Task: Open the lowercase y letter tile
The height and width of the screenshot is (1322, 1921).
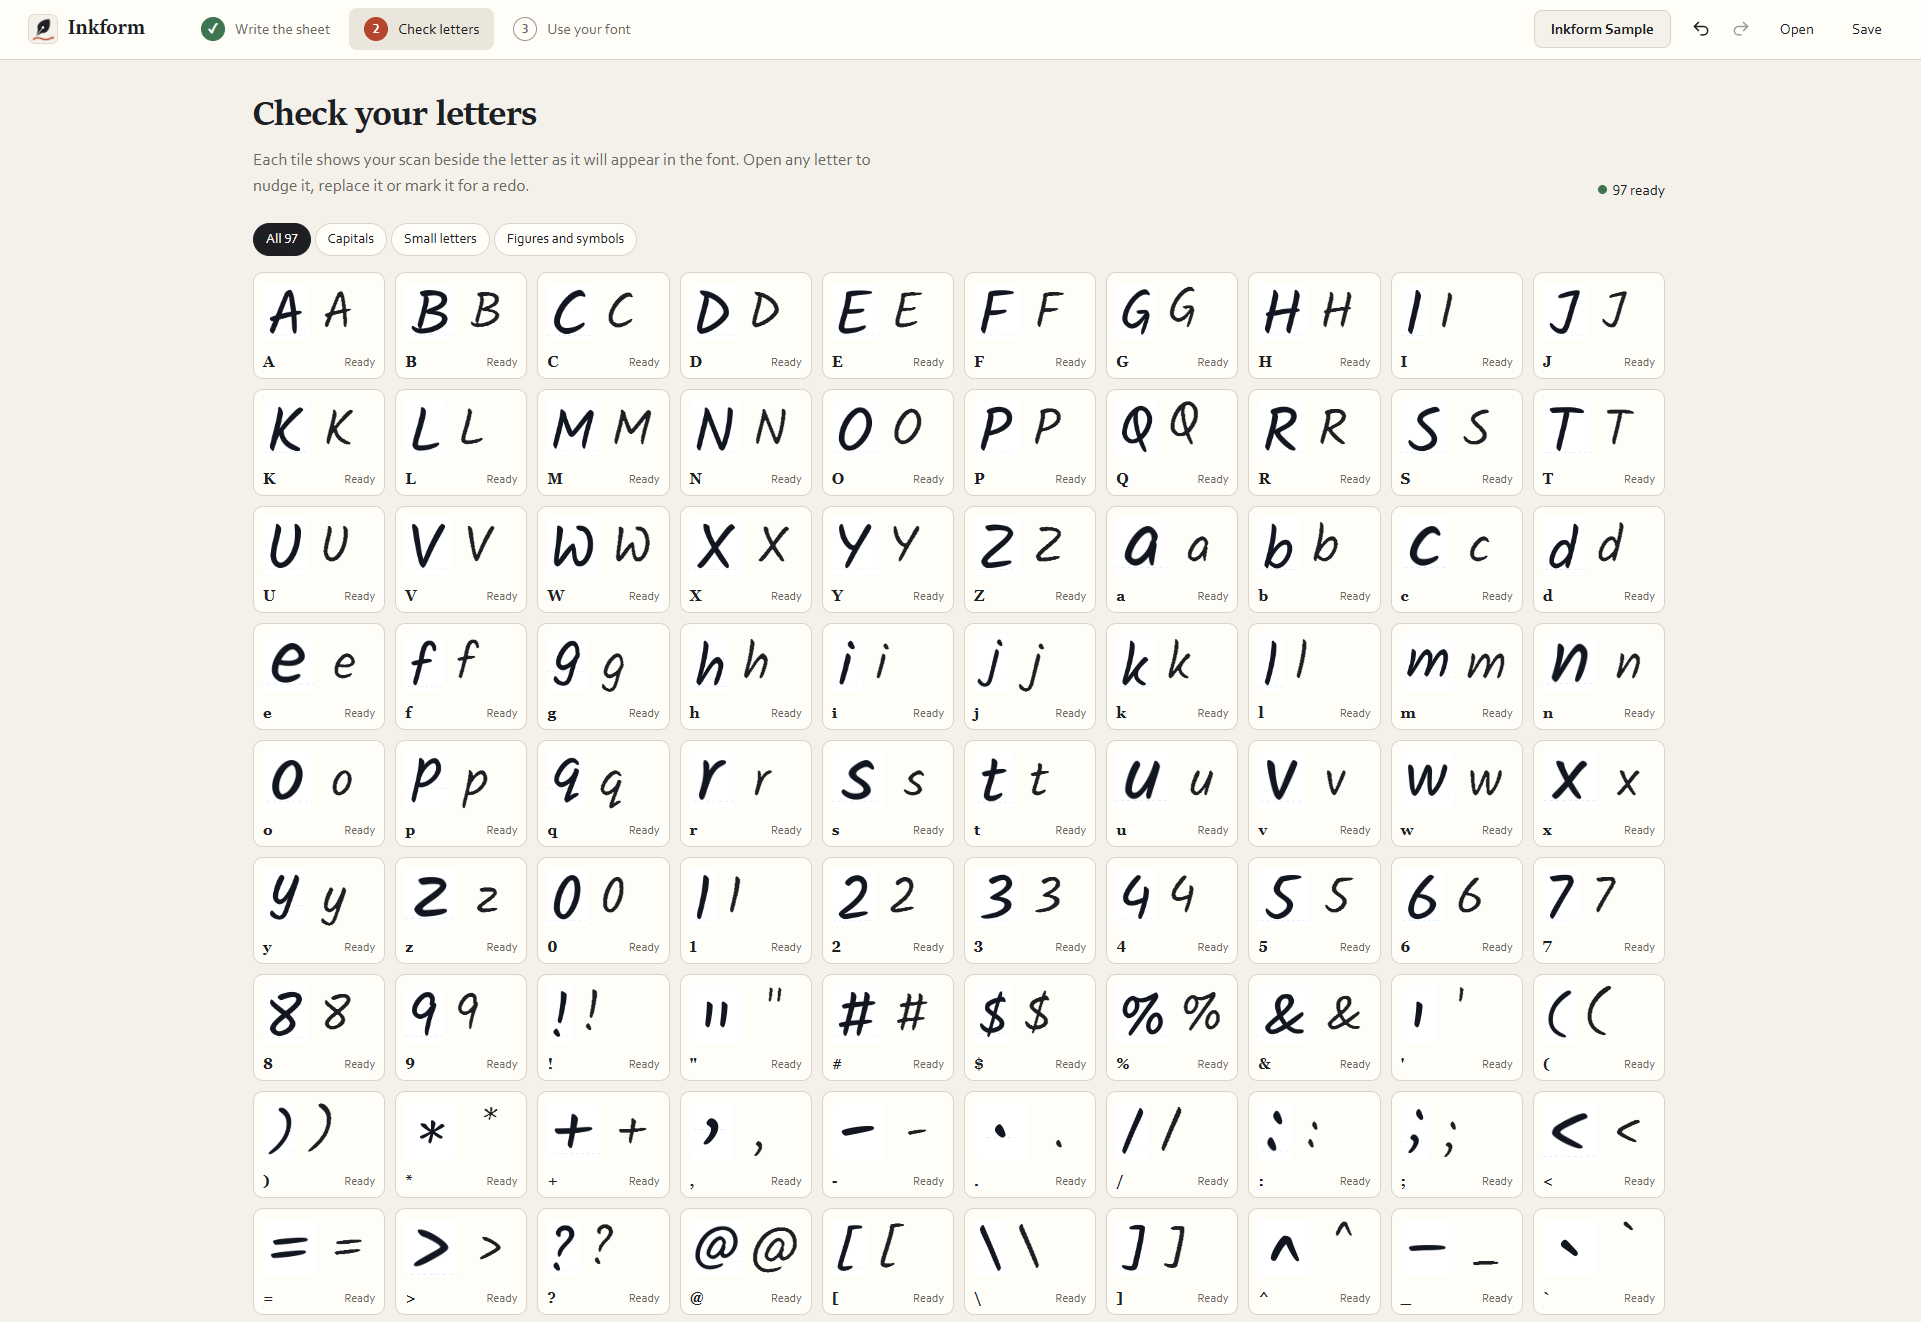Action: click(x=319, y=910)
